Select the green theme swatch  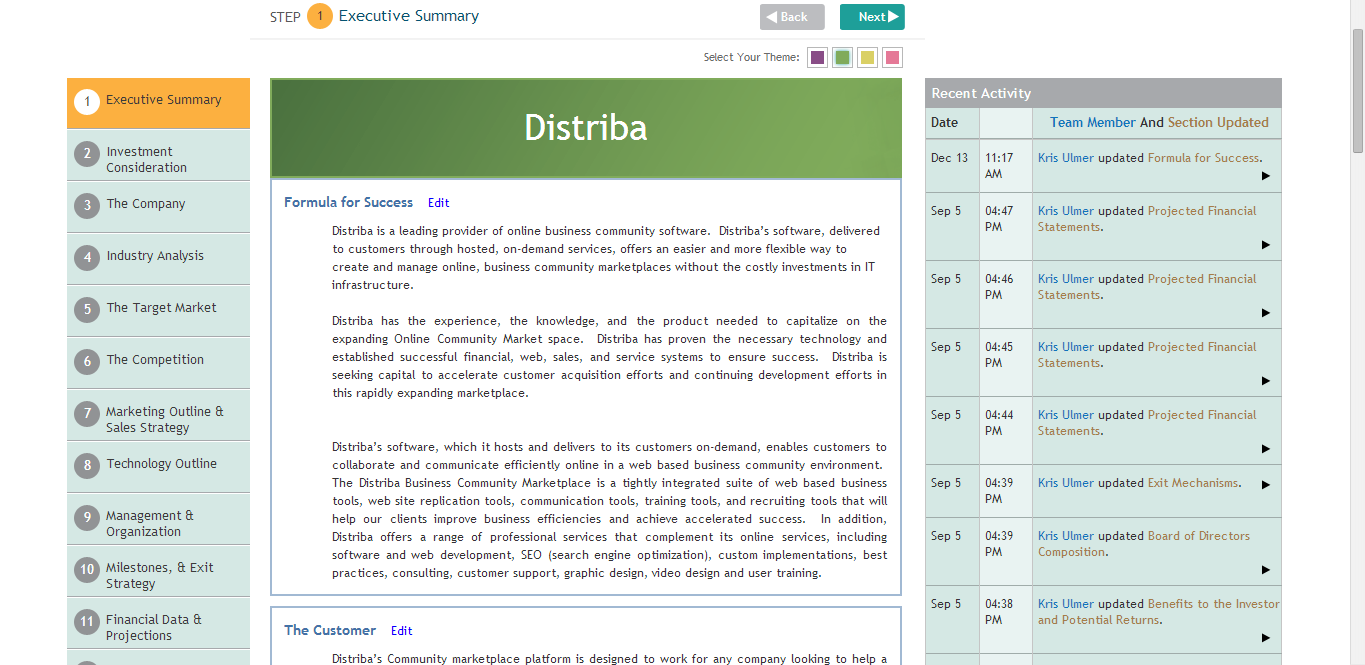click(843, 58)
